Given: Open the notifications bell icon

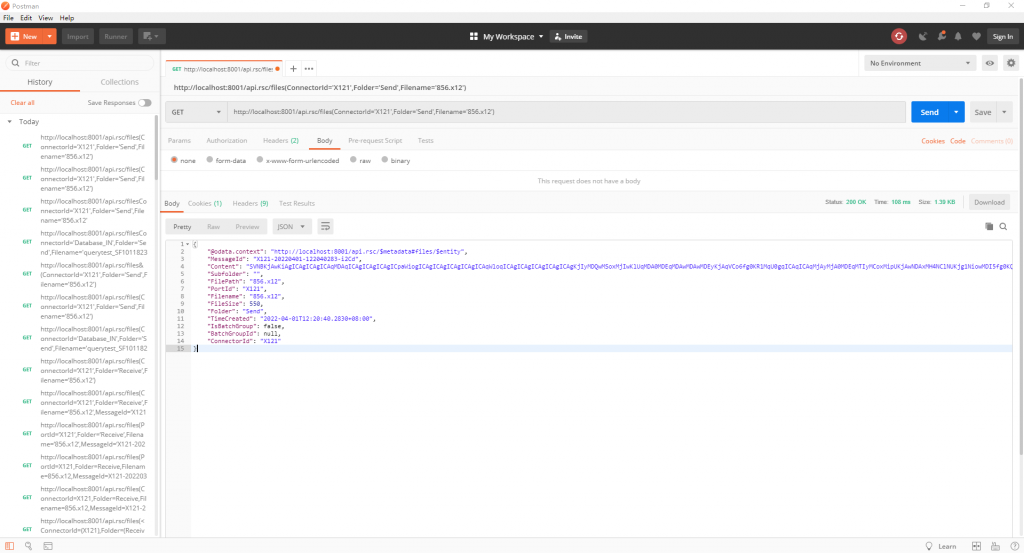Looking at the screenshot, I should pyautogui.click(x=958, y=37).
